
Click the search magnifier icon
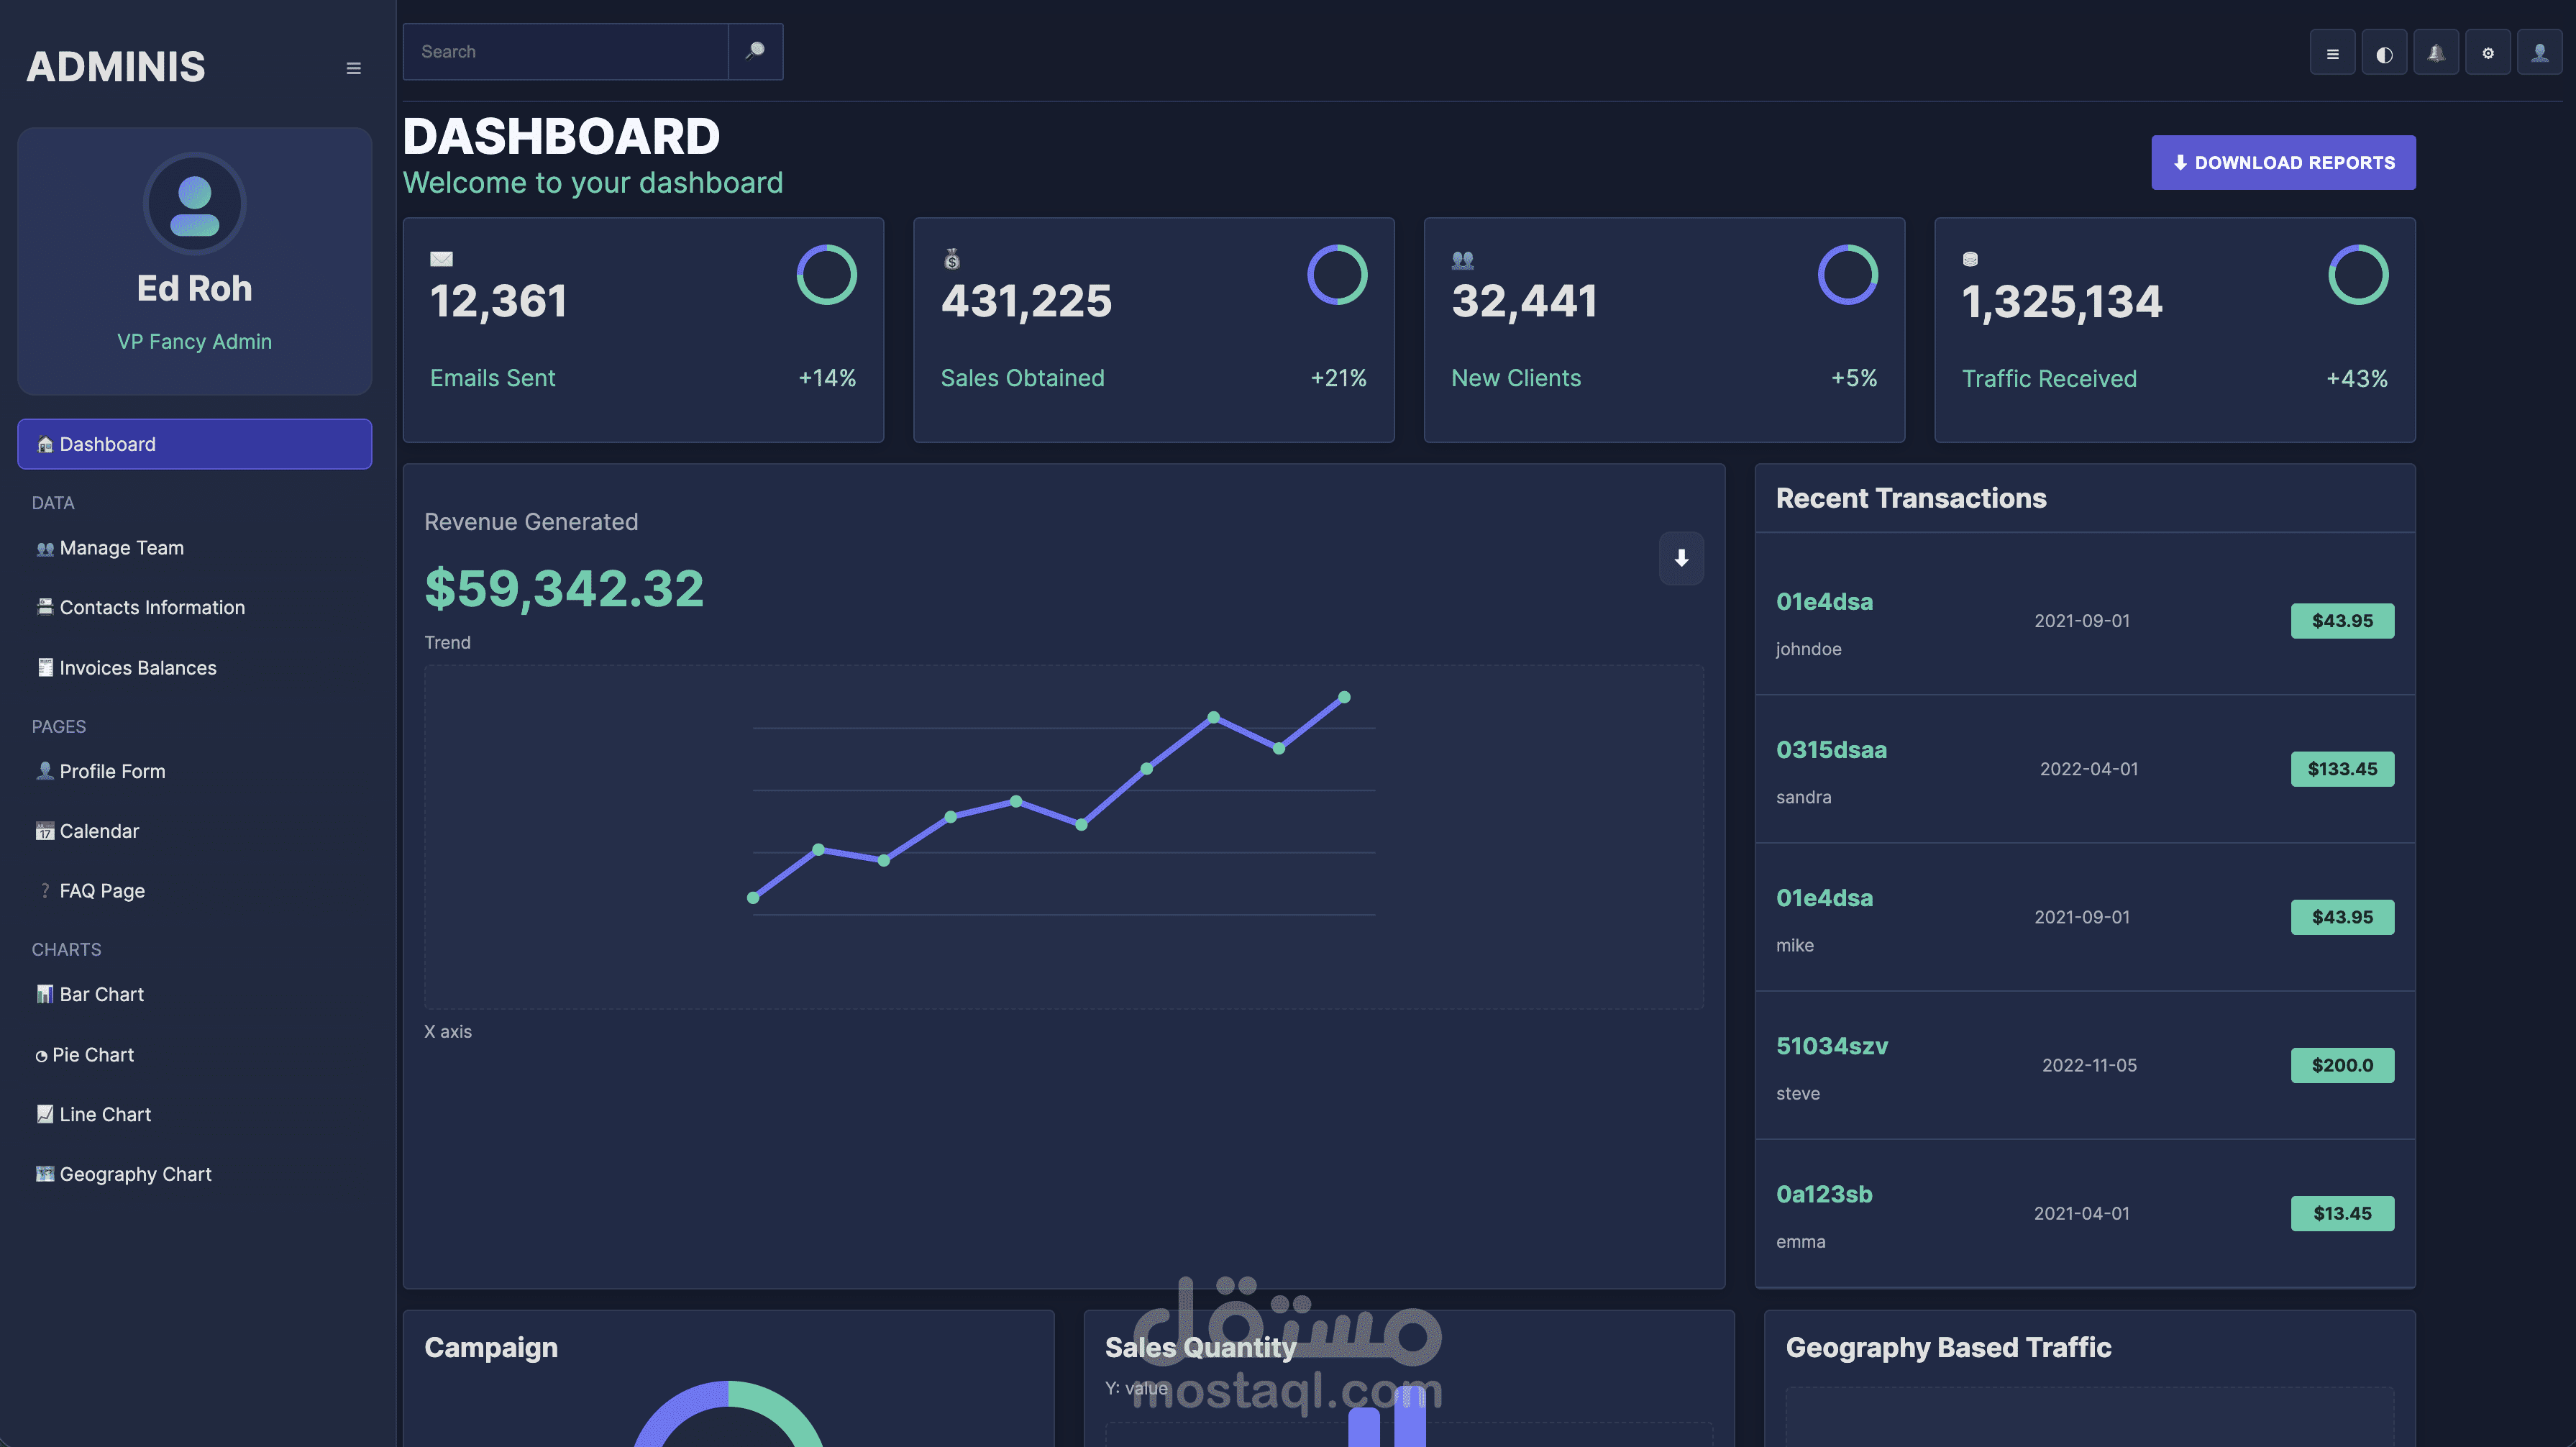[x=755, y=51]
